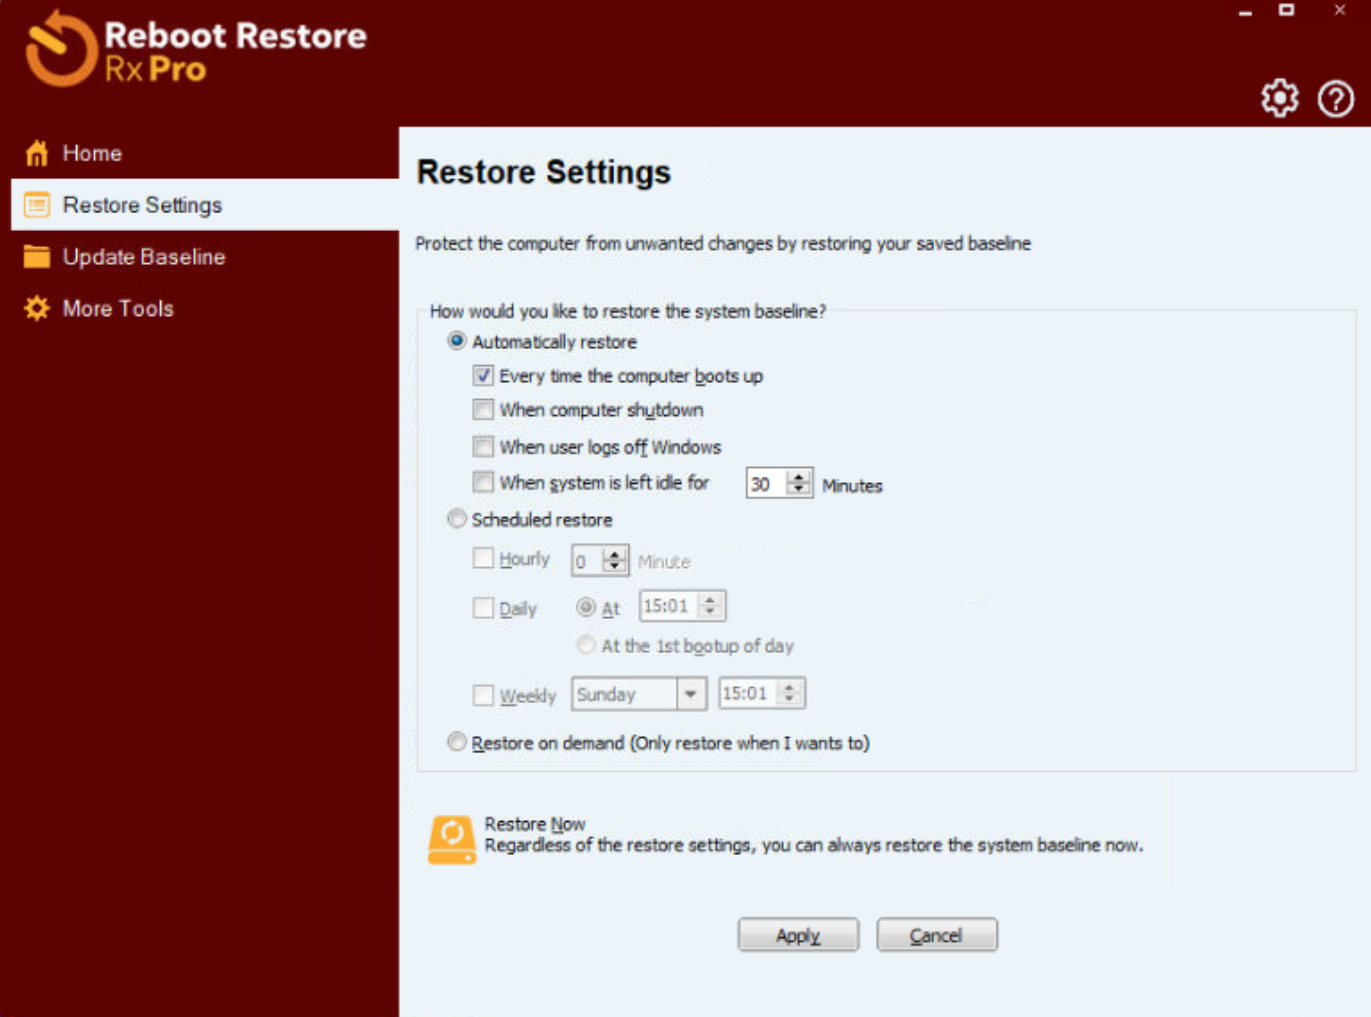The width and height of the screenshot is (1371, 1017).
Task: Click the orange Restore Now disk icon
Action: (x=452, y=839)
